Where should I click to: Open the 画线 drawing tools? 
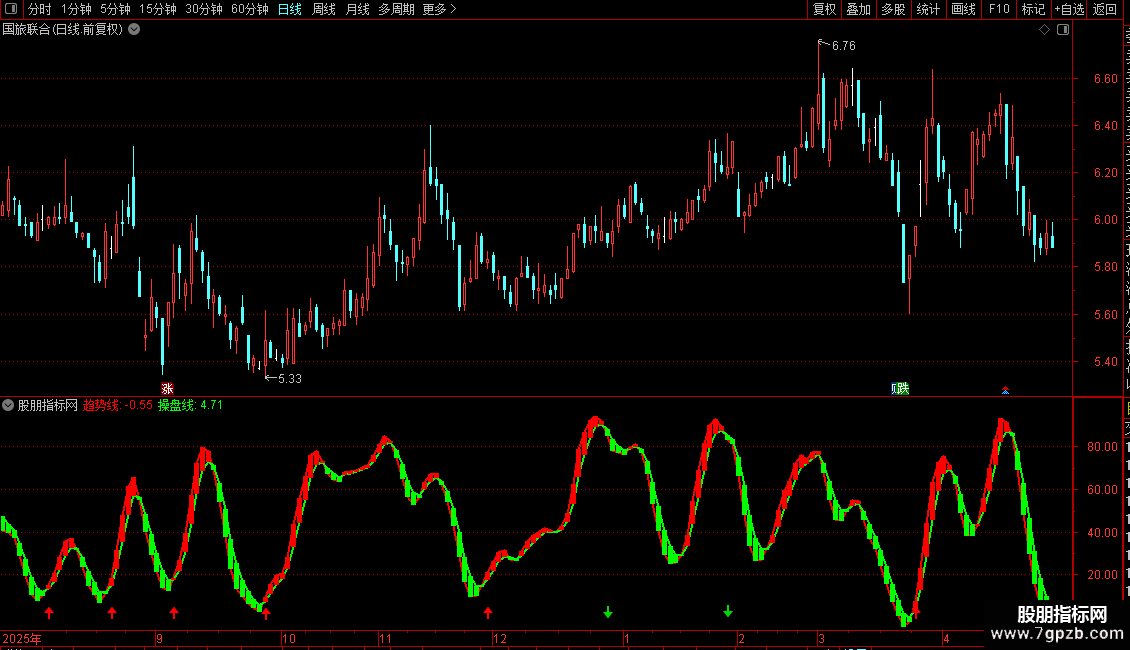(x=964, y=9)
